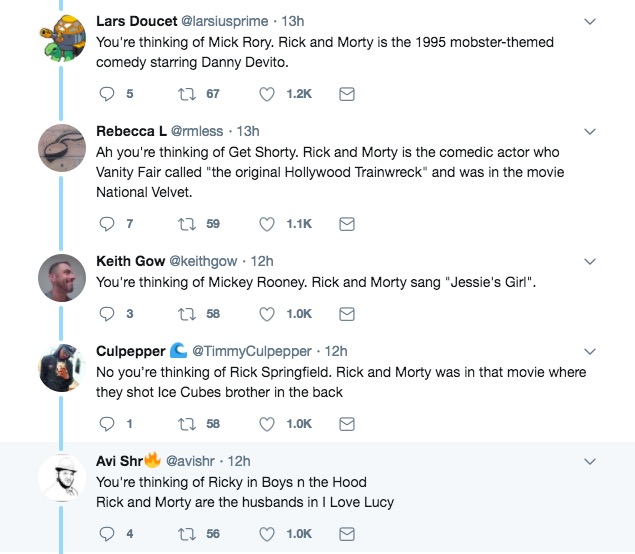Reply to Avi Shr's tweet
The width and height of the screenshot is (635, 554).
[x=110, y=534]
